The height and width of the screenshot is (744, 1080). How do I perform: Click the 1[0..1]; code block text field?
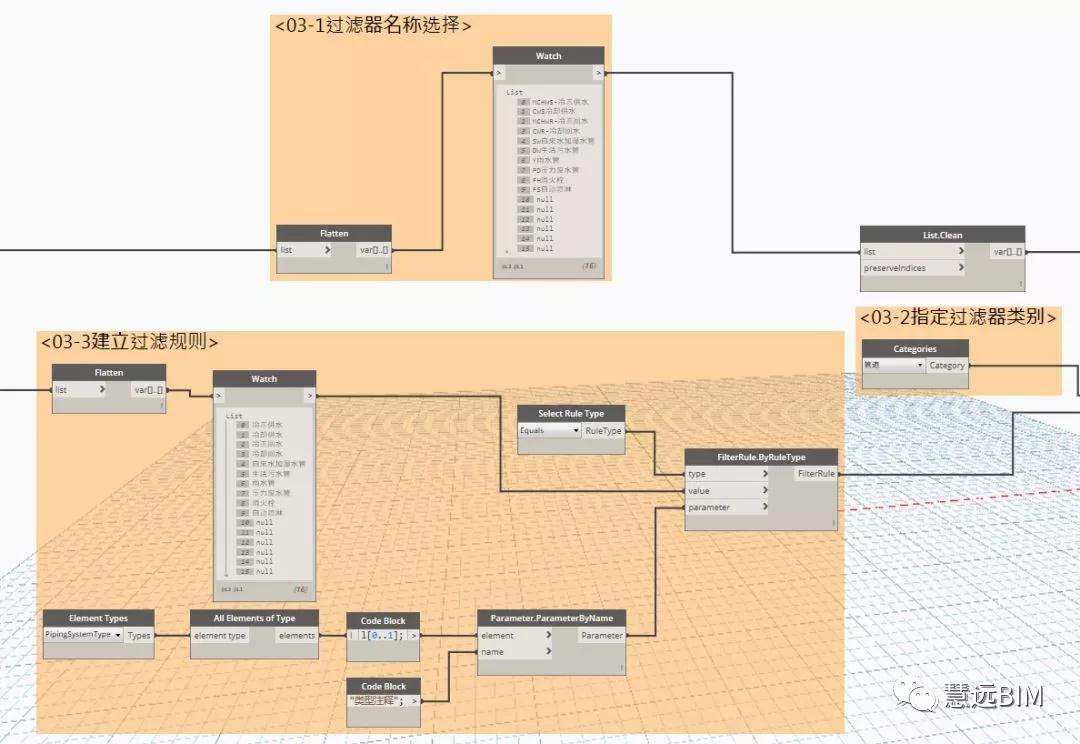pos(382,635)
